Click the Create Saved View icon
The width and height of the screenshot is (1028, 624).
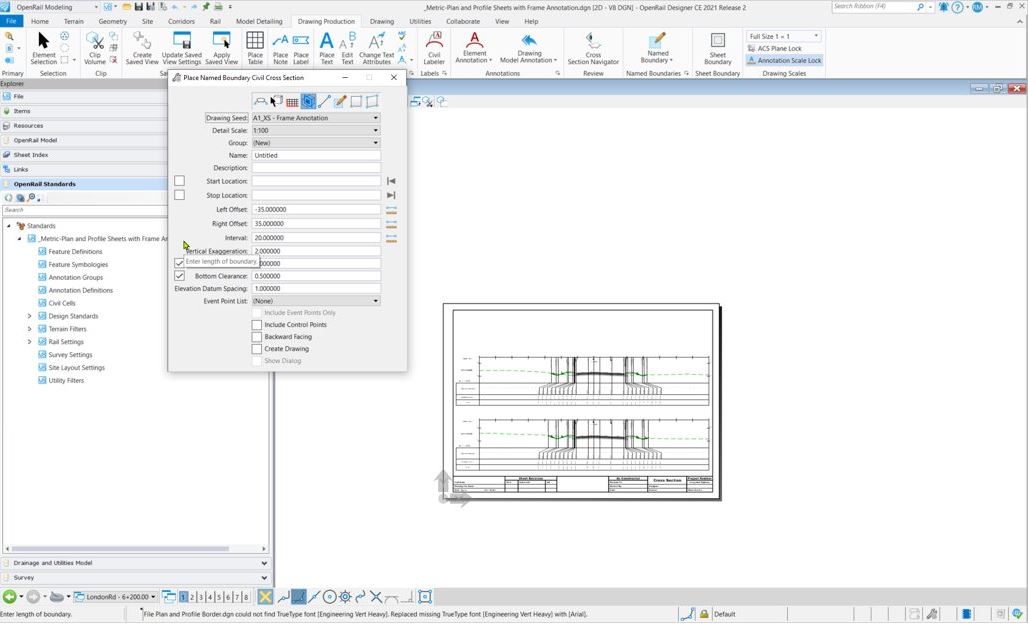pyautogui.click(x=144, y=44)
